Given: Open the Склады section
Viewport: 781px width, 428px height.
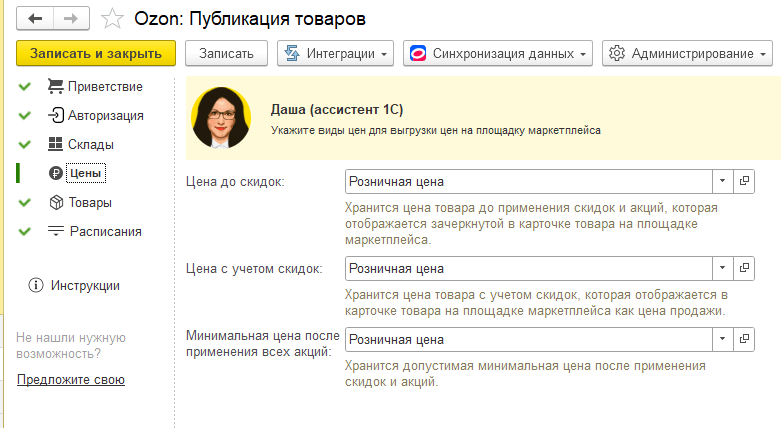Looking at the screenshot, I should (91, 144).
